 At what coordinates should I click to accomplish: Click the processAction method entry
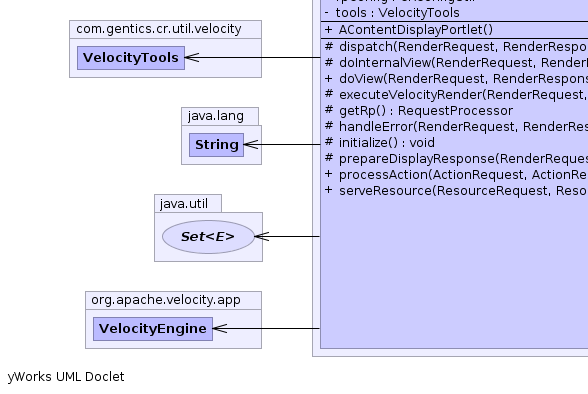click(x=456, y=175)
